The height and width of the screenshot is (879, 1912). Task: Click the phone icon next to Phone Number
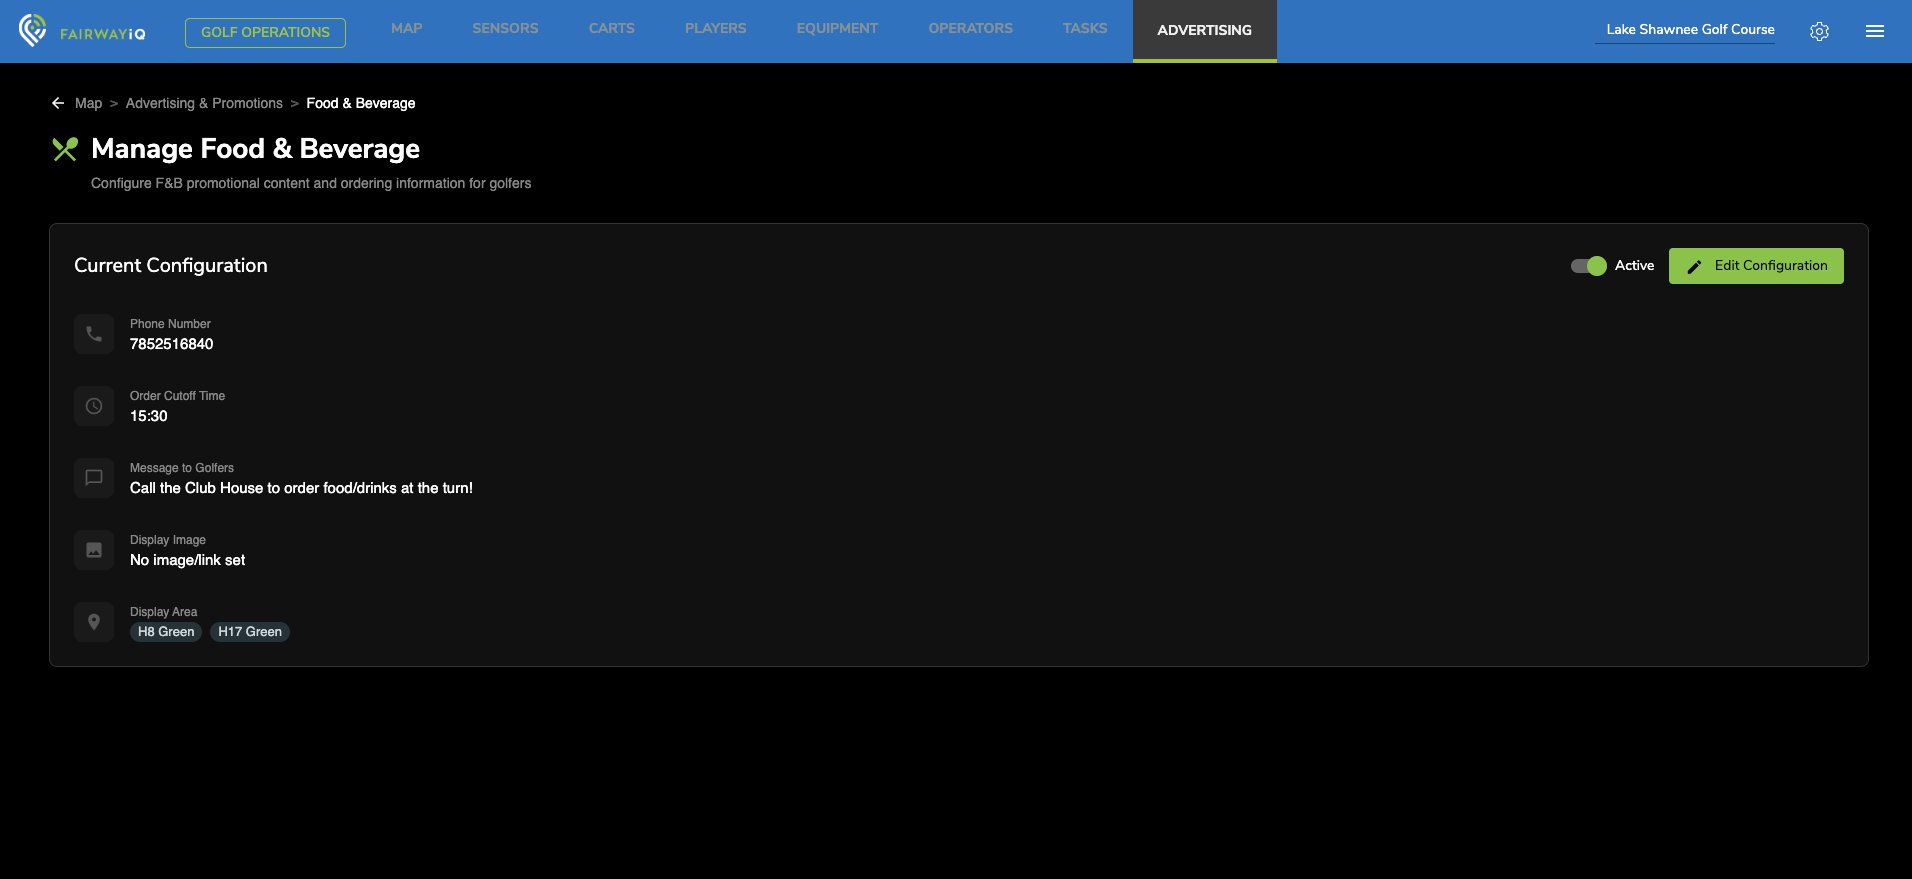click(x=94, y=334)
